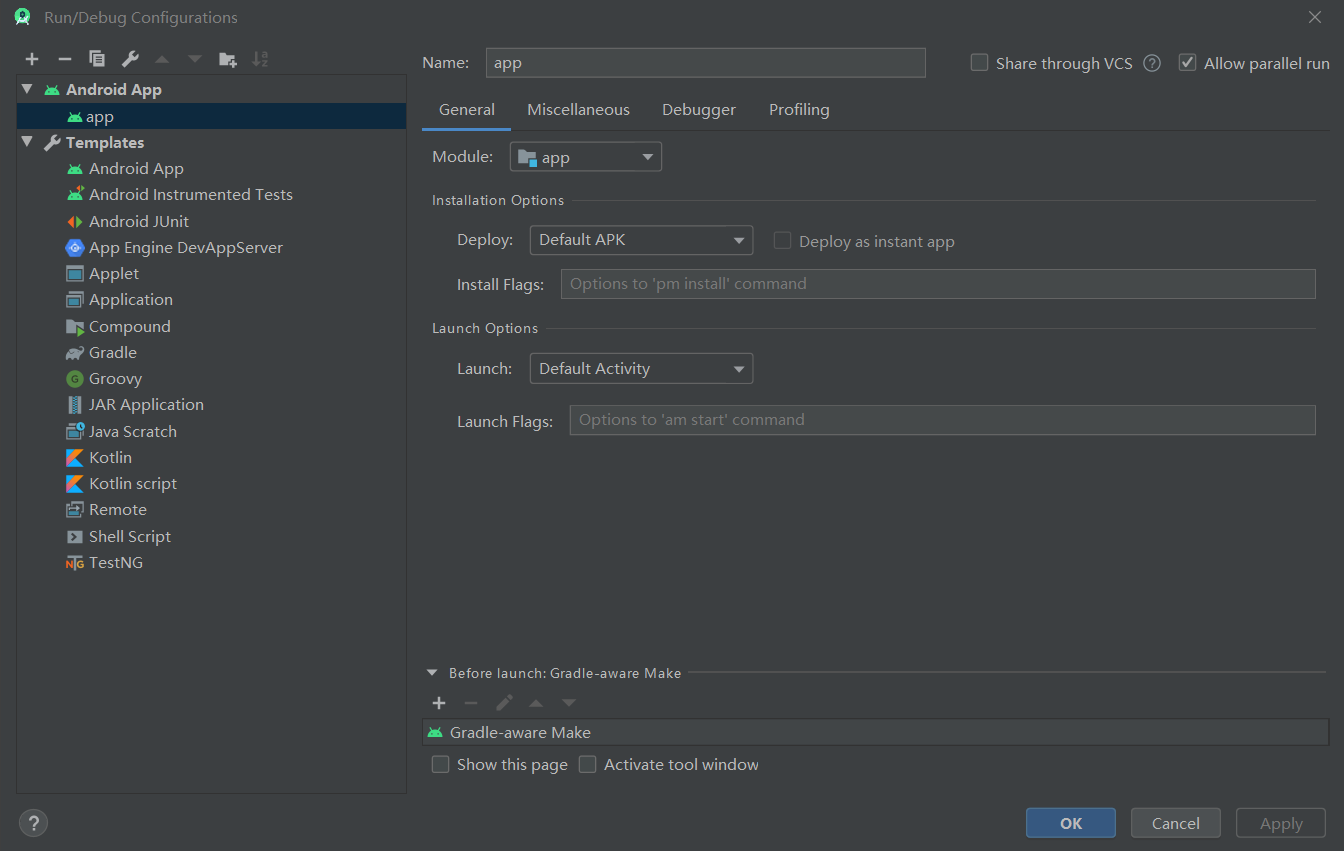1344x851 pixels.
Task: Move before launch task up
Action: 536,703
